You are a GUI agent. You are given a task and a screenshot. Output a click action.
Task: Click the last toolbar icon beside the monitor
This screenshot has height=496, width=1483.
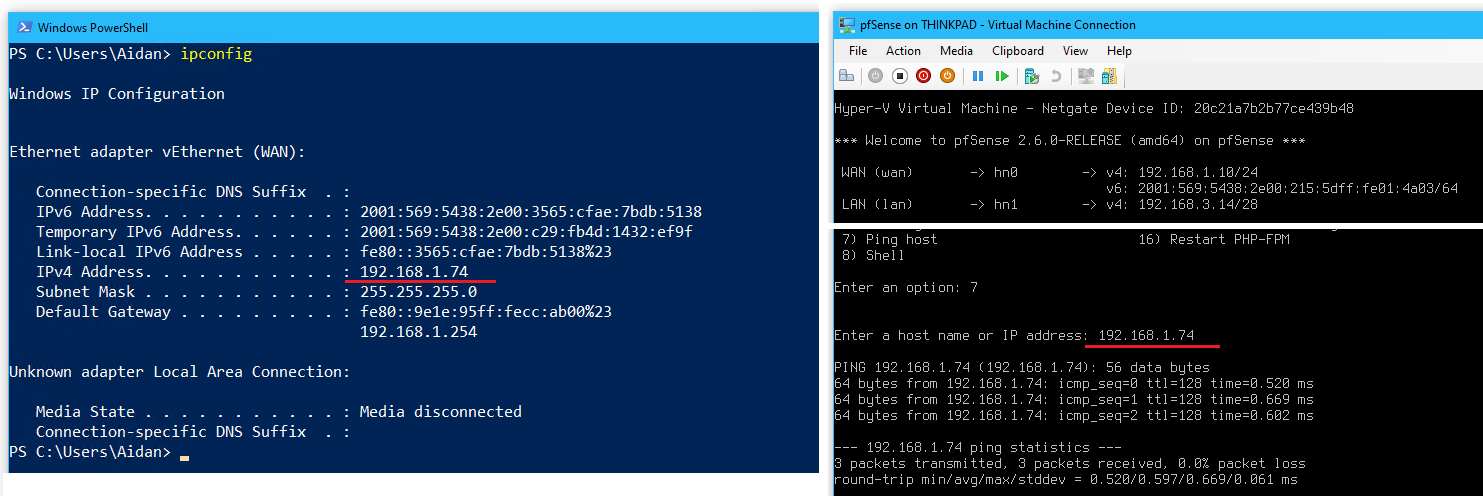click(x=1109, y=76)
